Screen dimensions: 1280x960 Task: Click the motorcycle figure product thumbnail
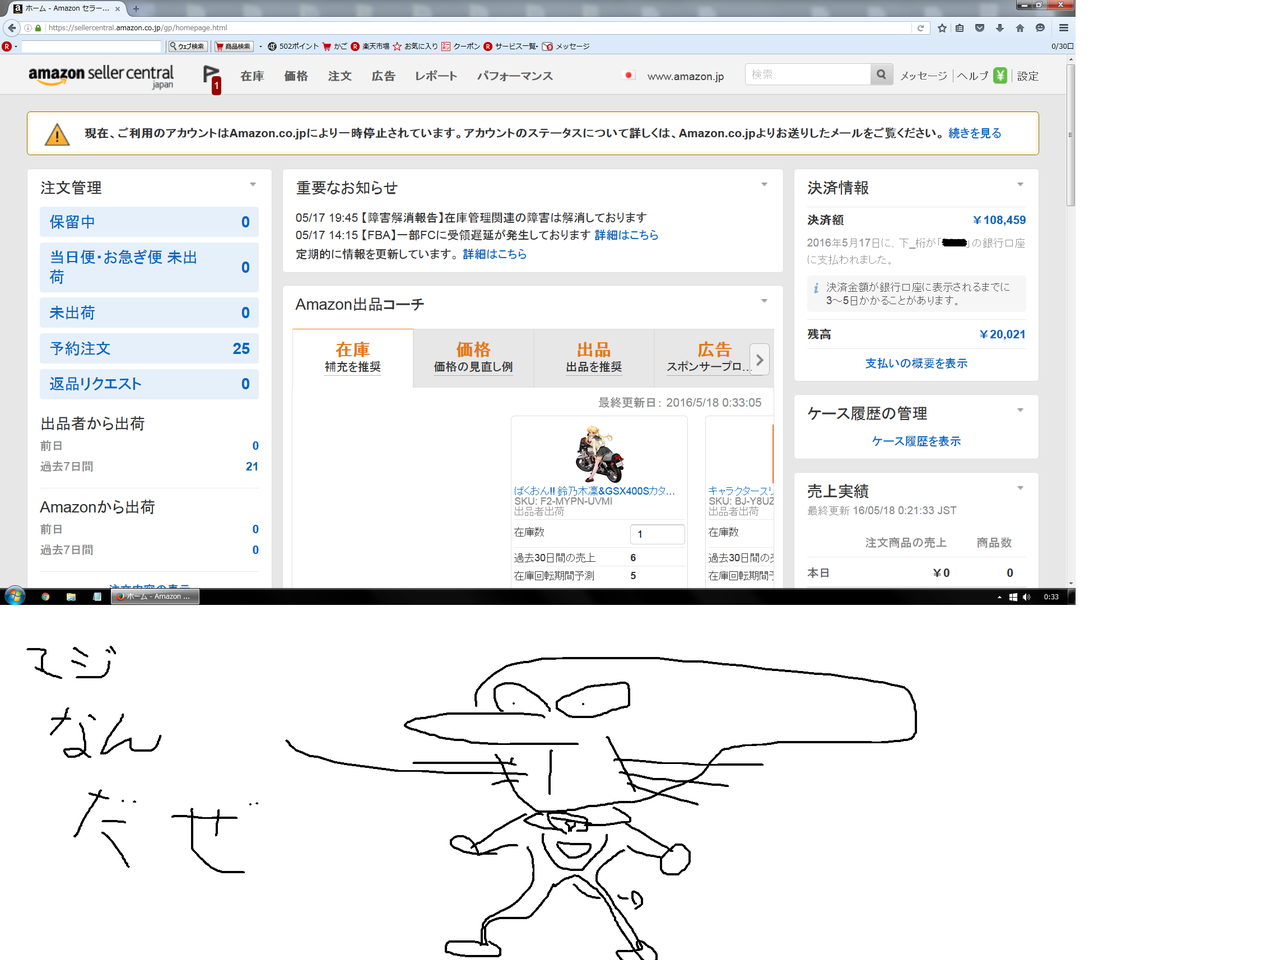tap(599, 454)
